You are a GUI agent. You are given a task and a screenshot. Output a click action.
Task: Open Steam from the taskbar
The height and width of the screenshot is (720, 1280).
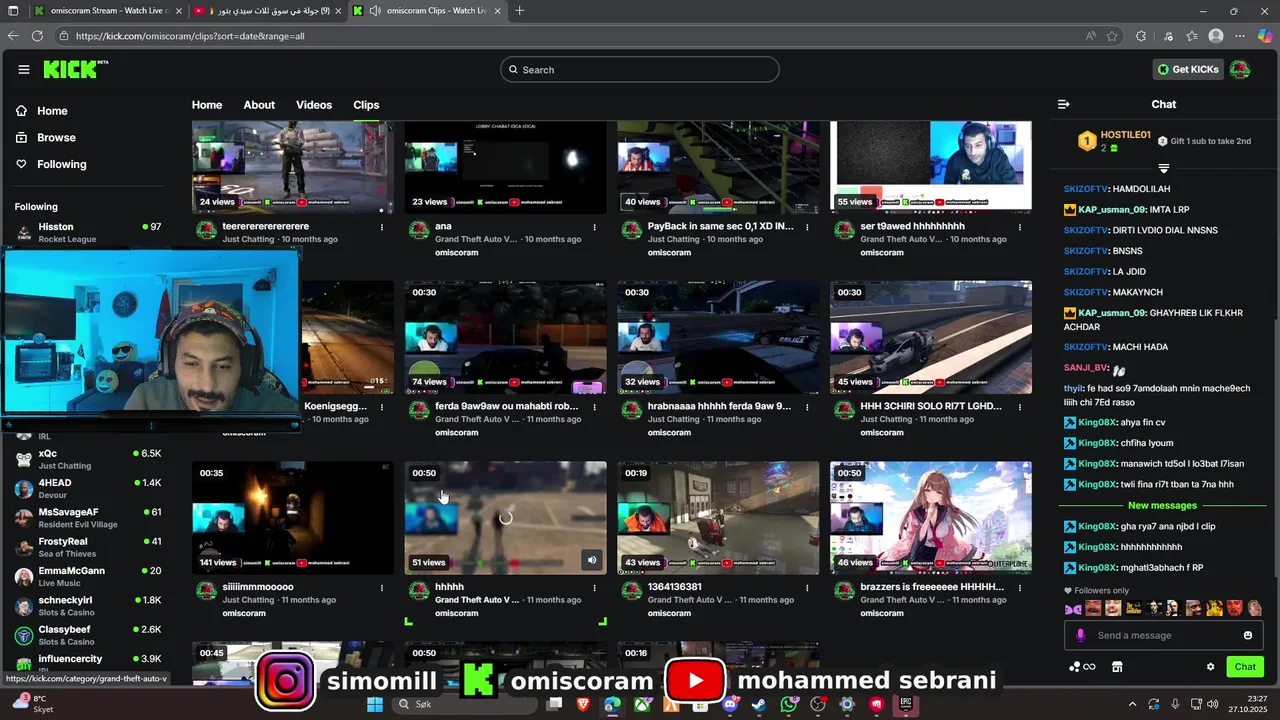click(759, 704)
